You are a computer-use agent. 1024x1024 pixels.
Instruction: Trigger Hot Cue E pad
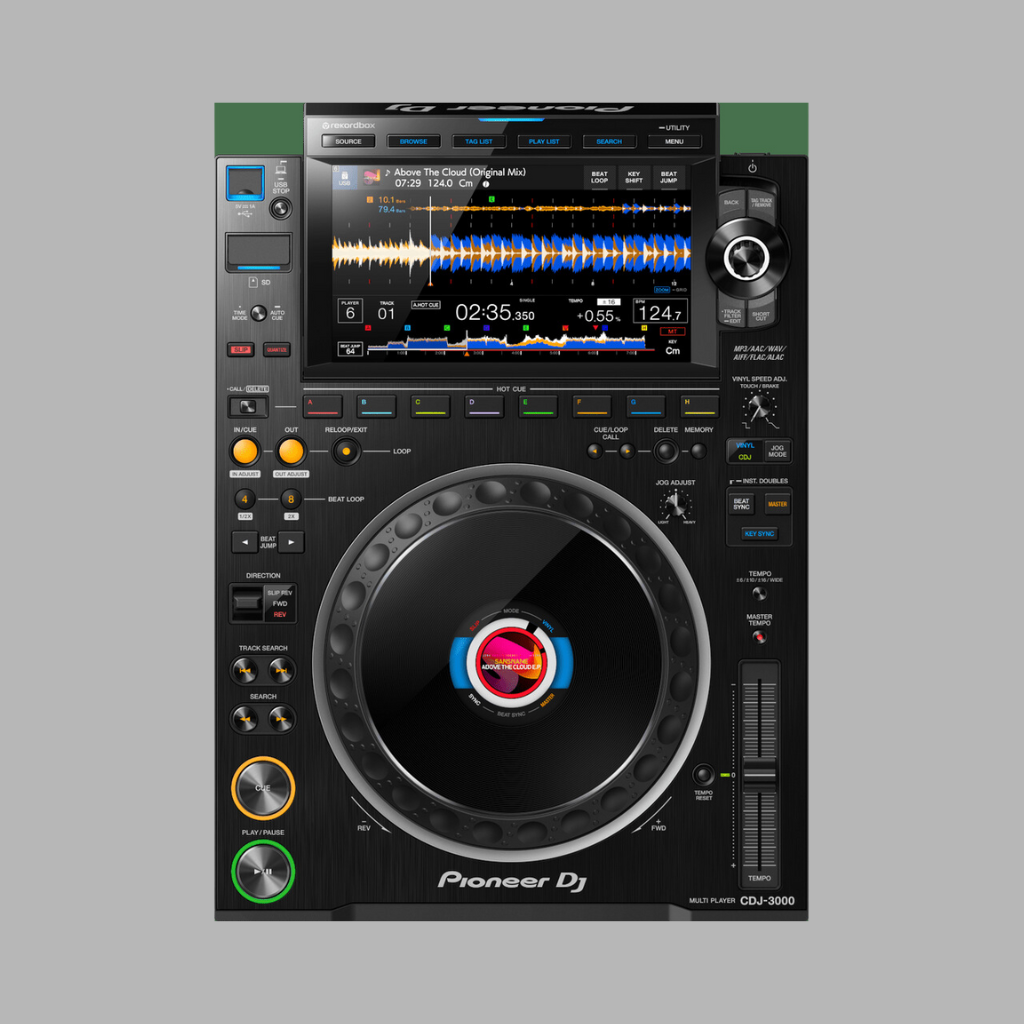538,406
